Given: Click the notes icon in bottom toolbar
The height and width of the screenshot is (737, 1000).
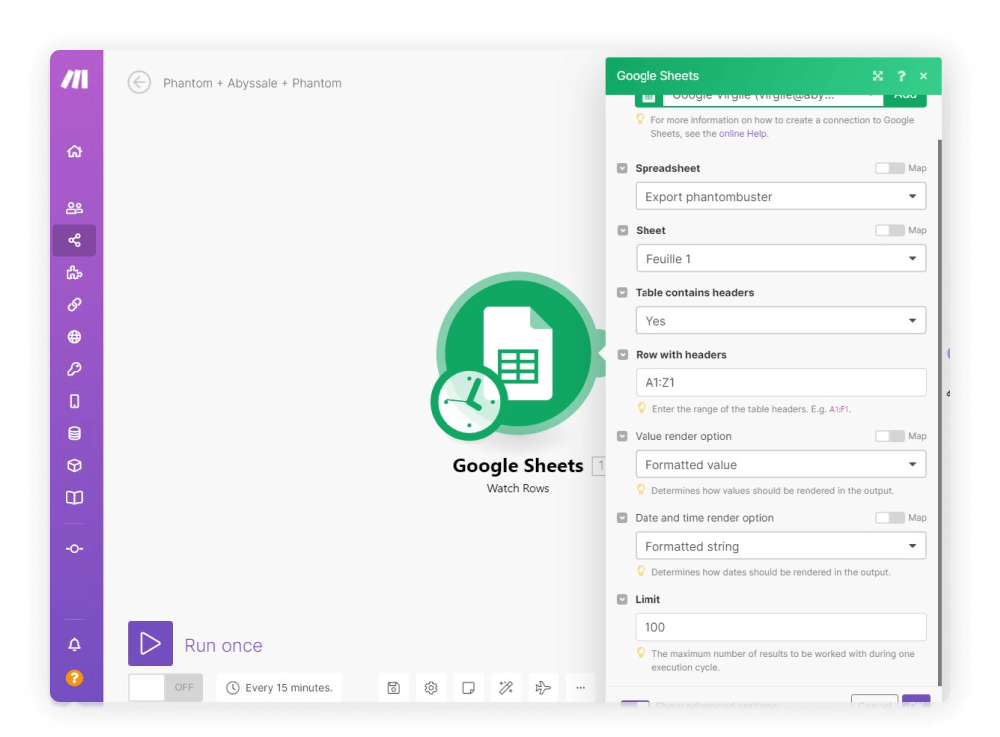Looking at the screenshot, I should coord(468,688).
